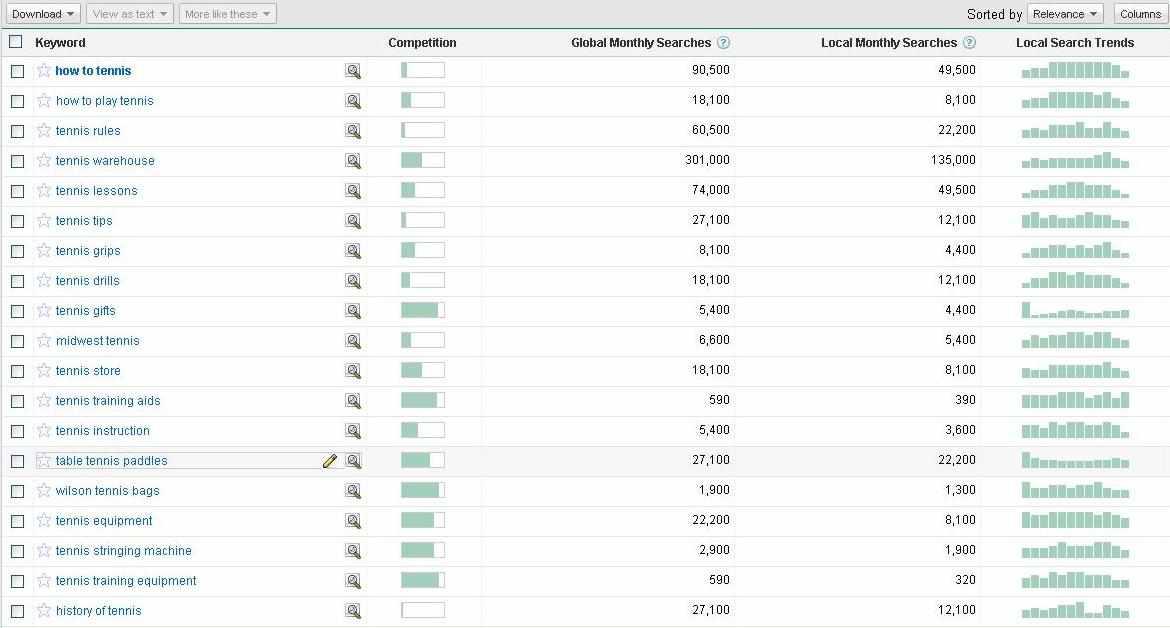This screenshot has height=628, width=1170.
Task: Open help icon beside Local Monthly Searches
Action: click(968, 43)
